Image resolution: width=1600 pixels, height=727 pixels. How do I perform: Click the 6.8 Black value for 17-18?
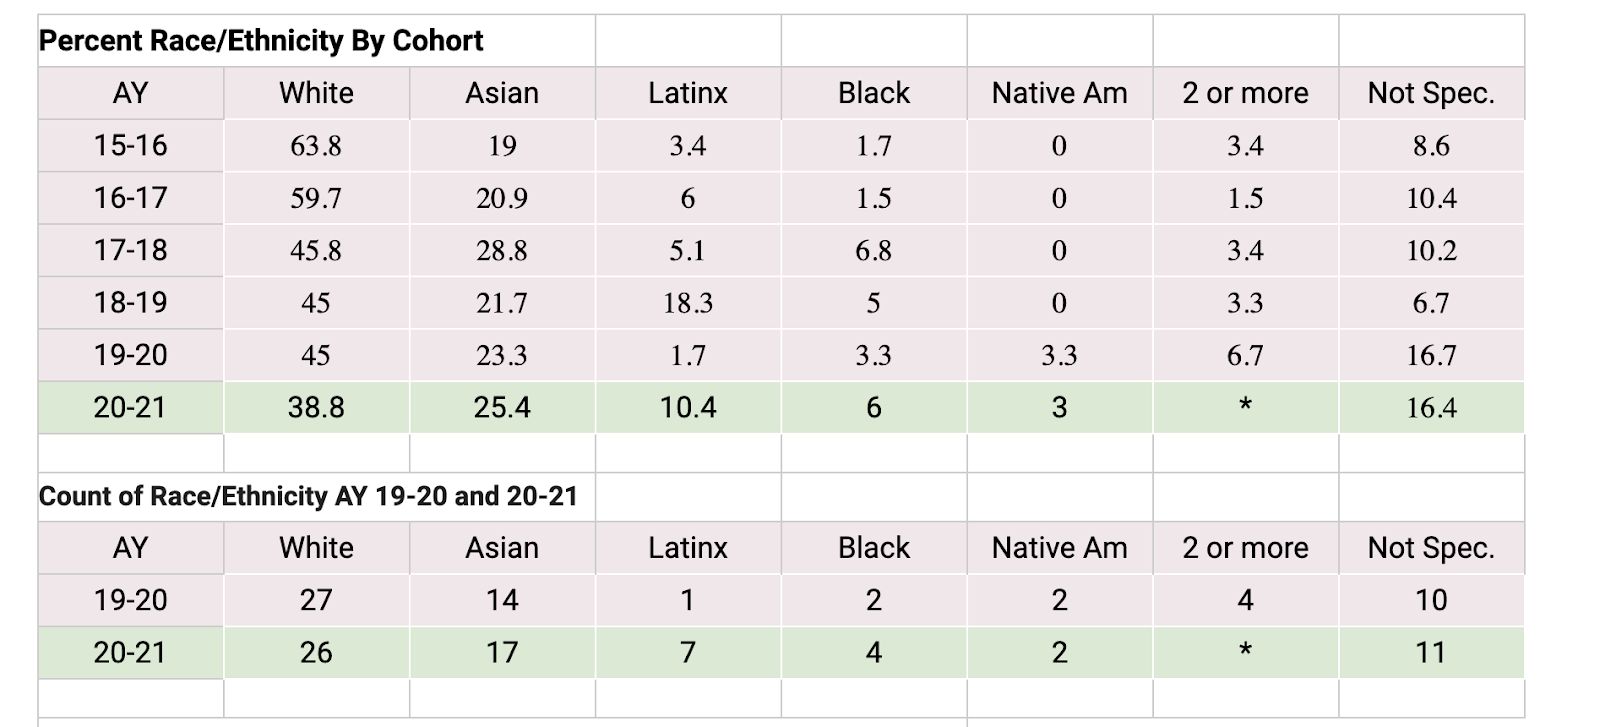(x=874, y=251)
